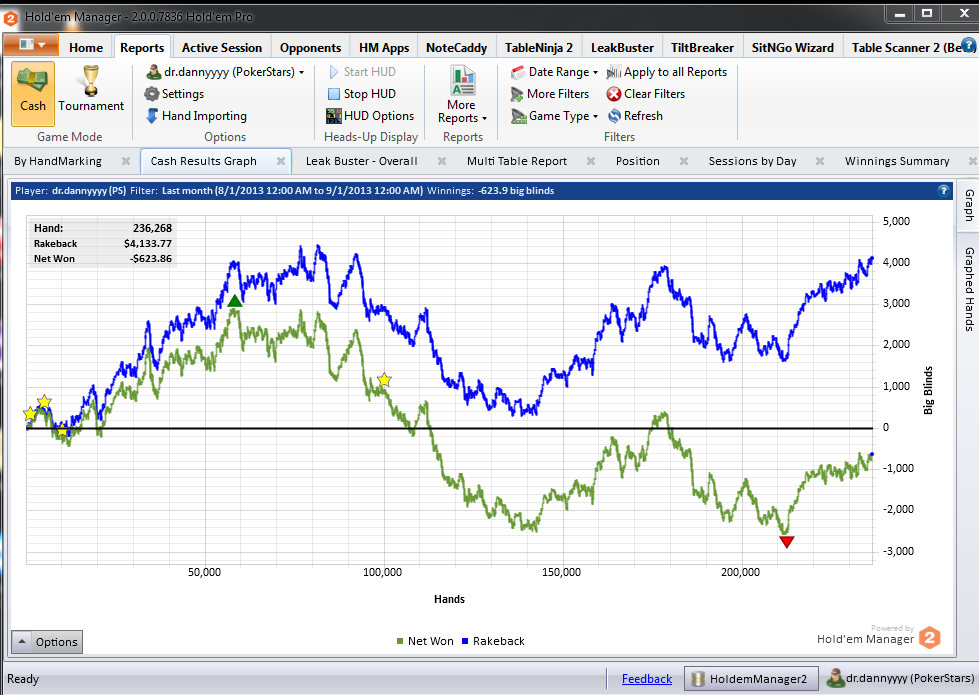The image size is (979, 695).
Task: Open the Home ribbon tab
Action: (86, 47)
